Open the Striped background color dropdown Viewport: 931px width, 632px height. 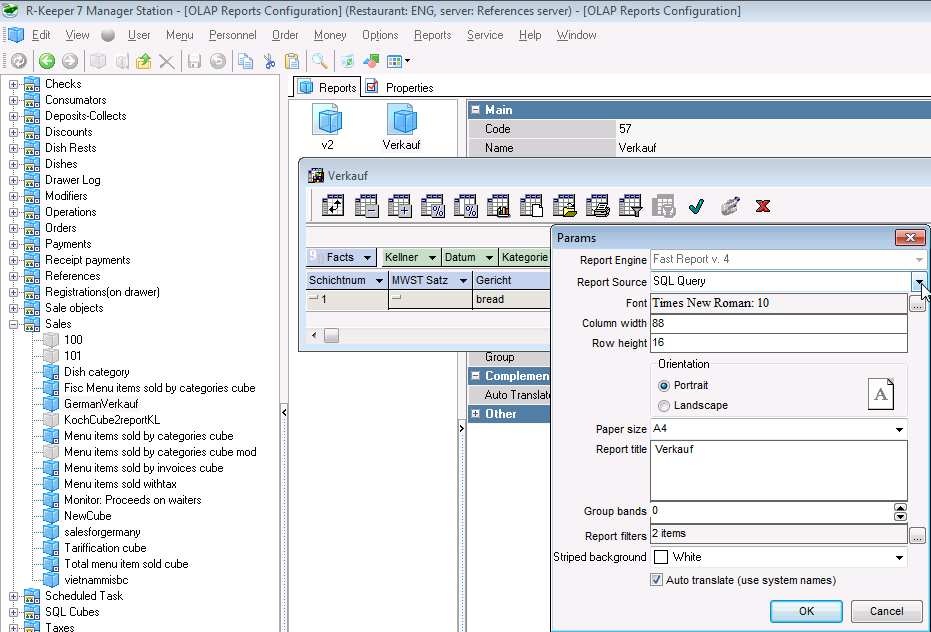pyautogui.click(x=899, y=557)
